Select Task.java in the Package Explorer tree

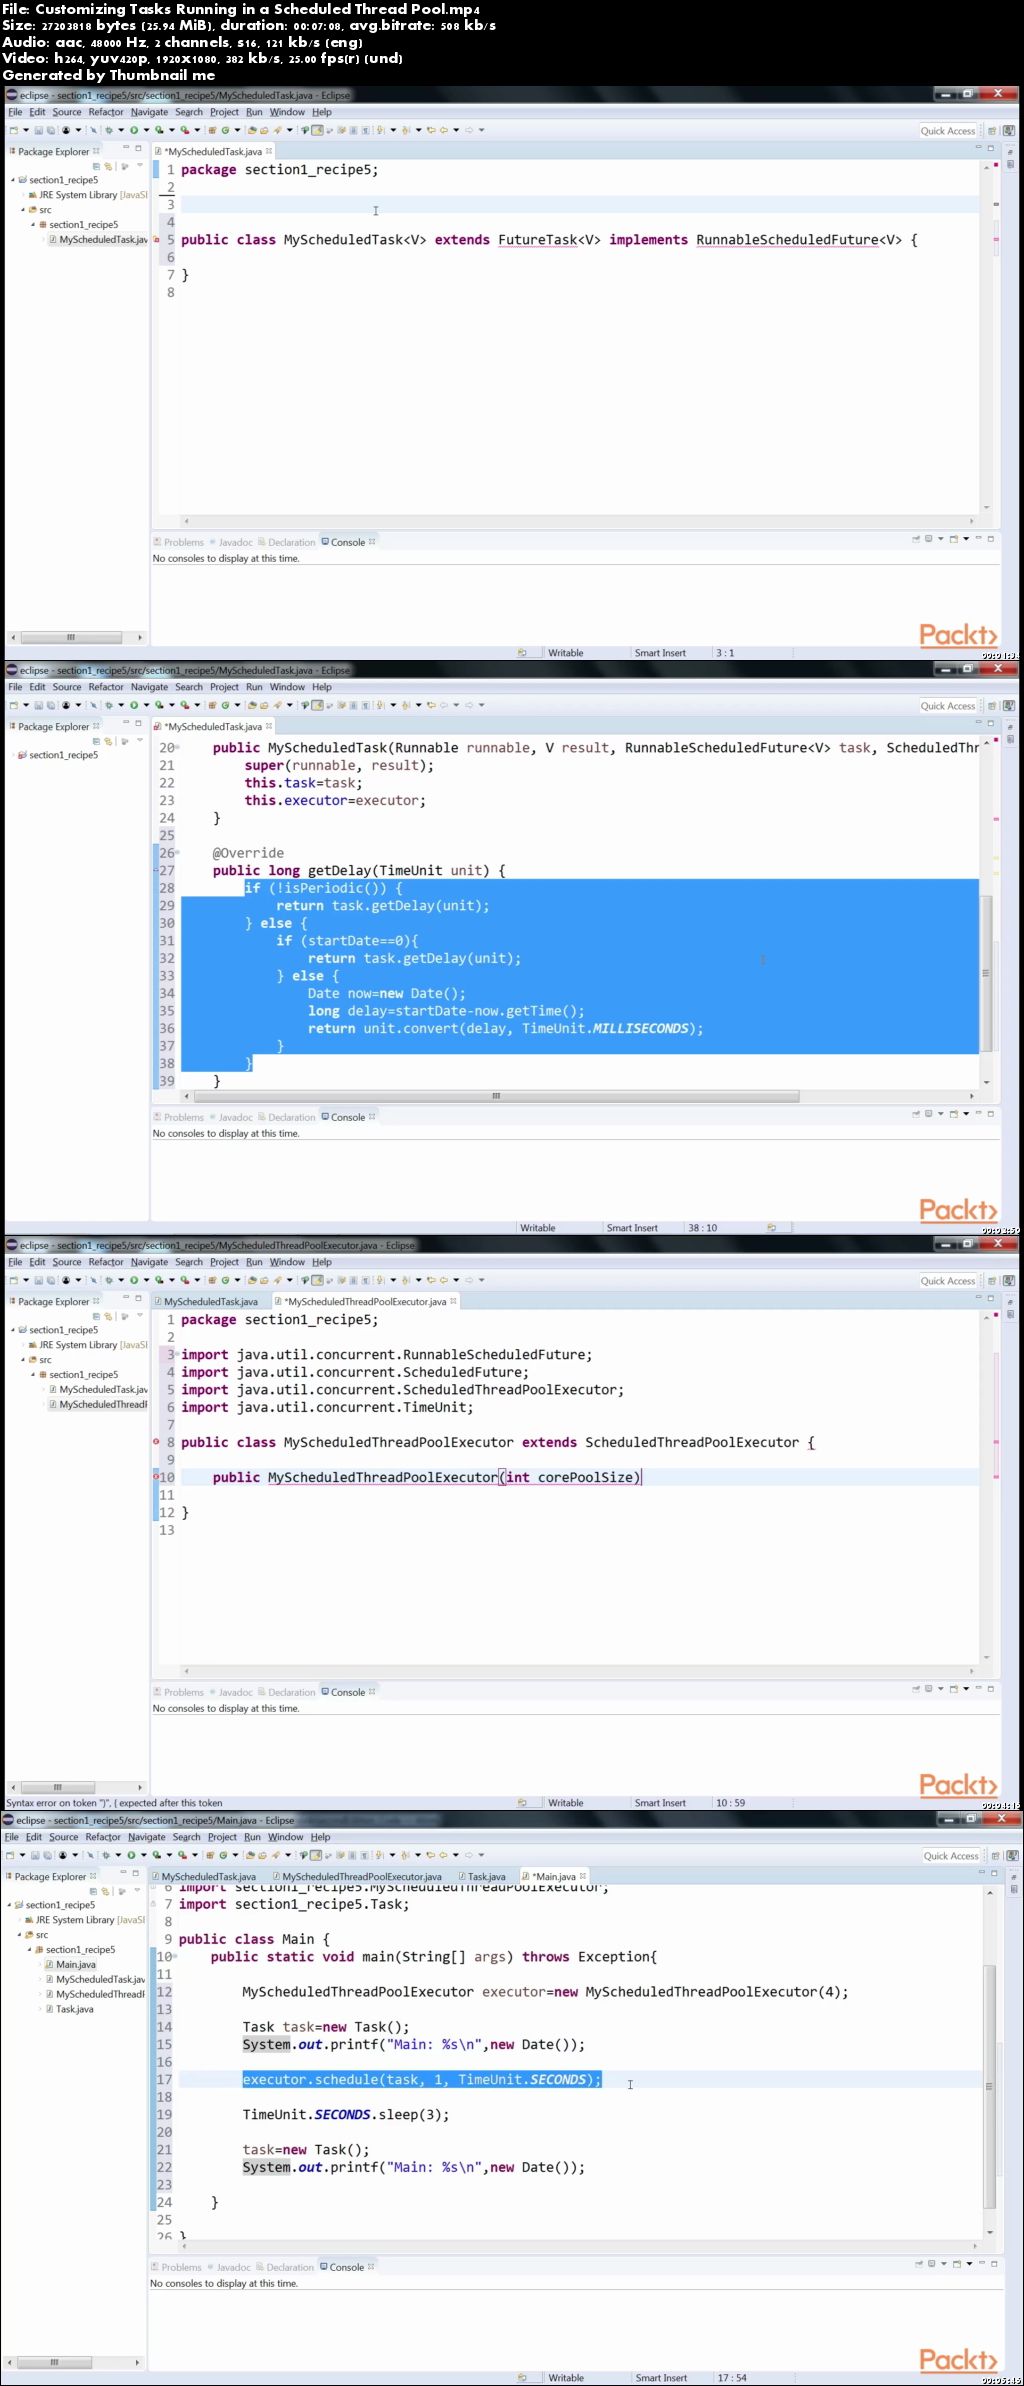pyautogui.click(x=74, y=2009)
